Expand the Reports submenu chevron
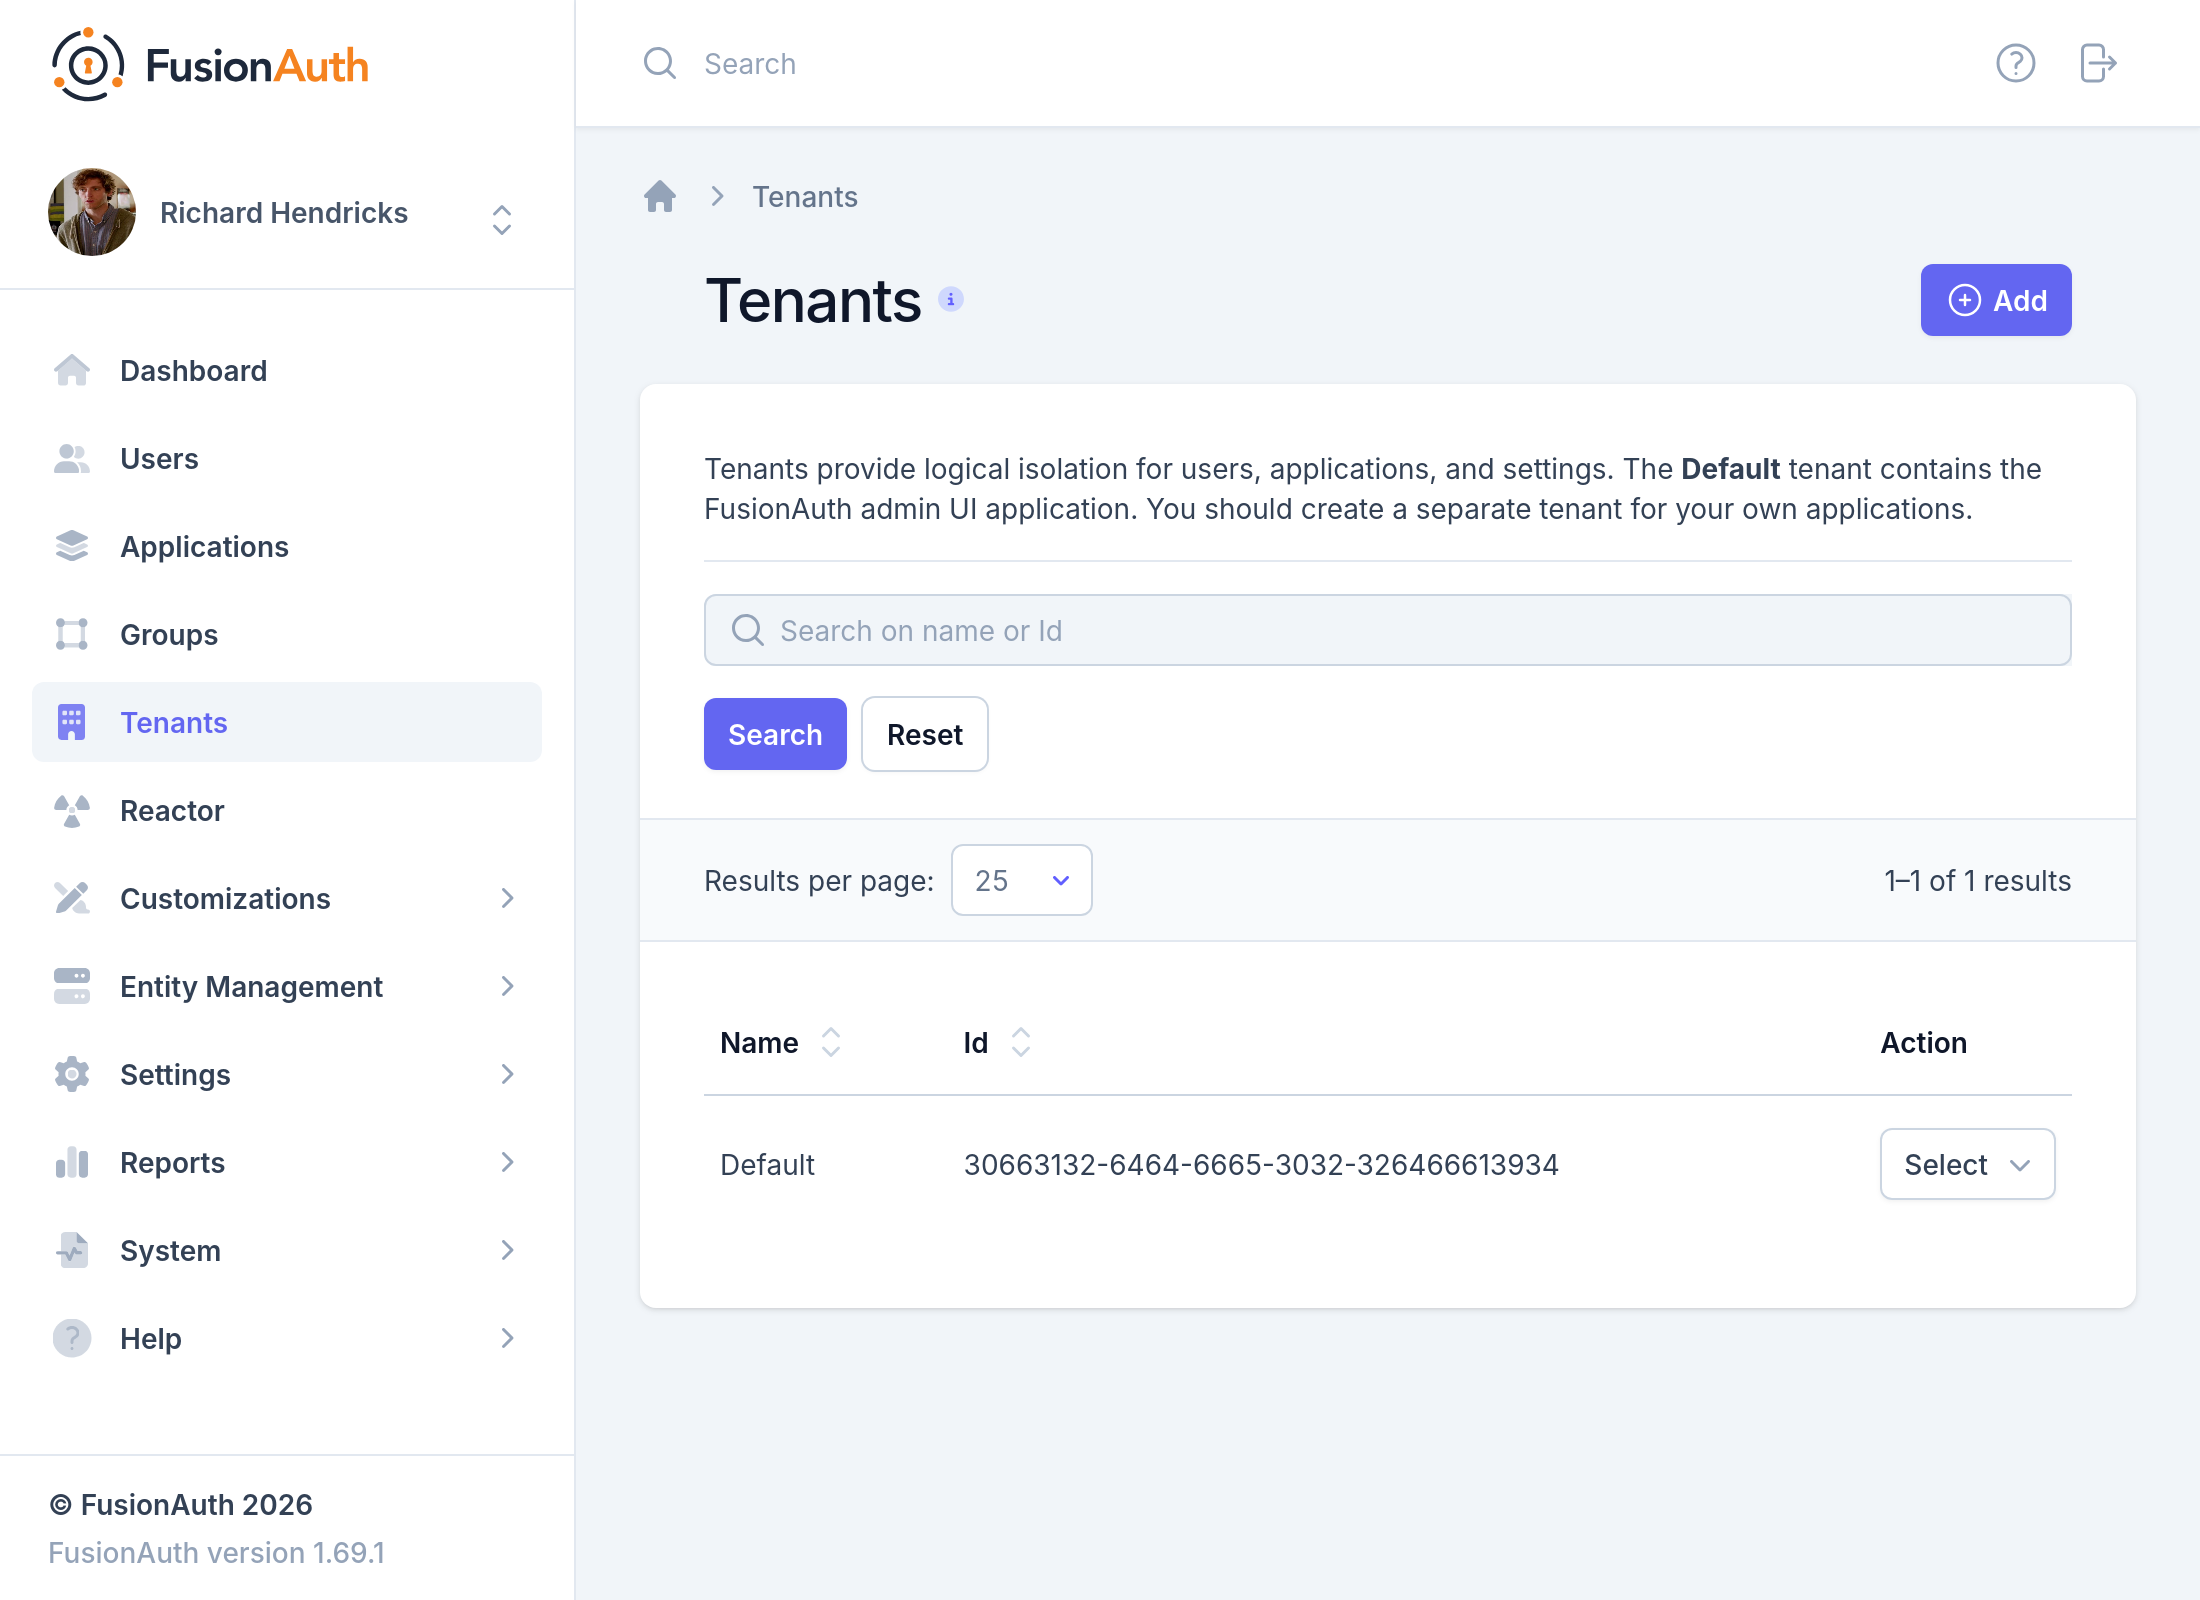Viewport: 2200px width, 1600px height. 508,1162
